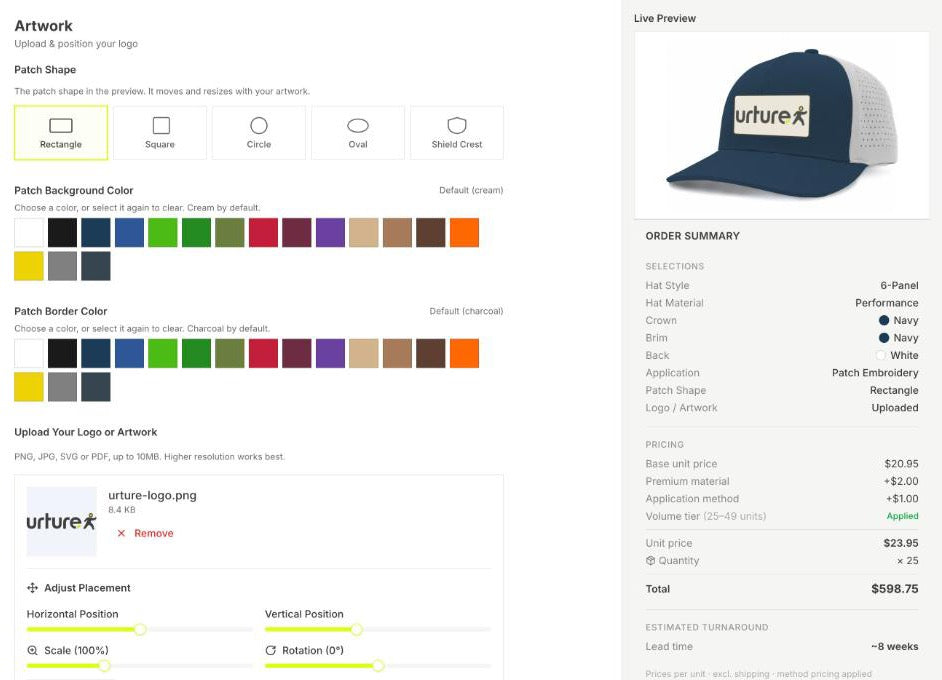Choose purple patch background color
The width and height of the screenshot is (942, 680).
330,232
